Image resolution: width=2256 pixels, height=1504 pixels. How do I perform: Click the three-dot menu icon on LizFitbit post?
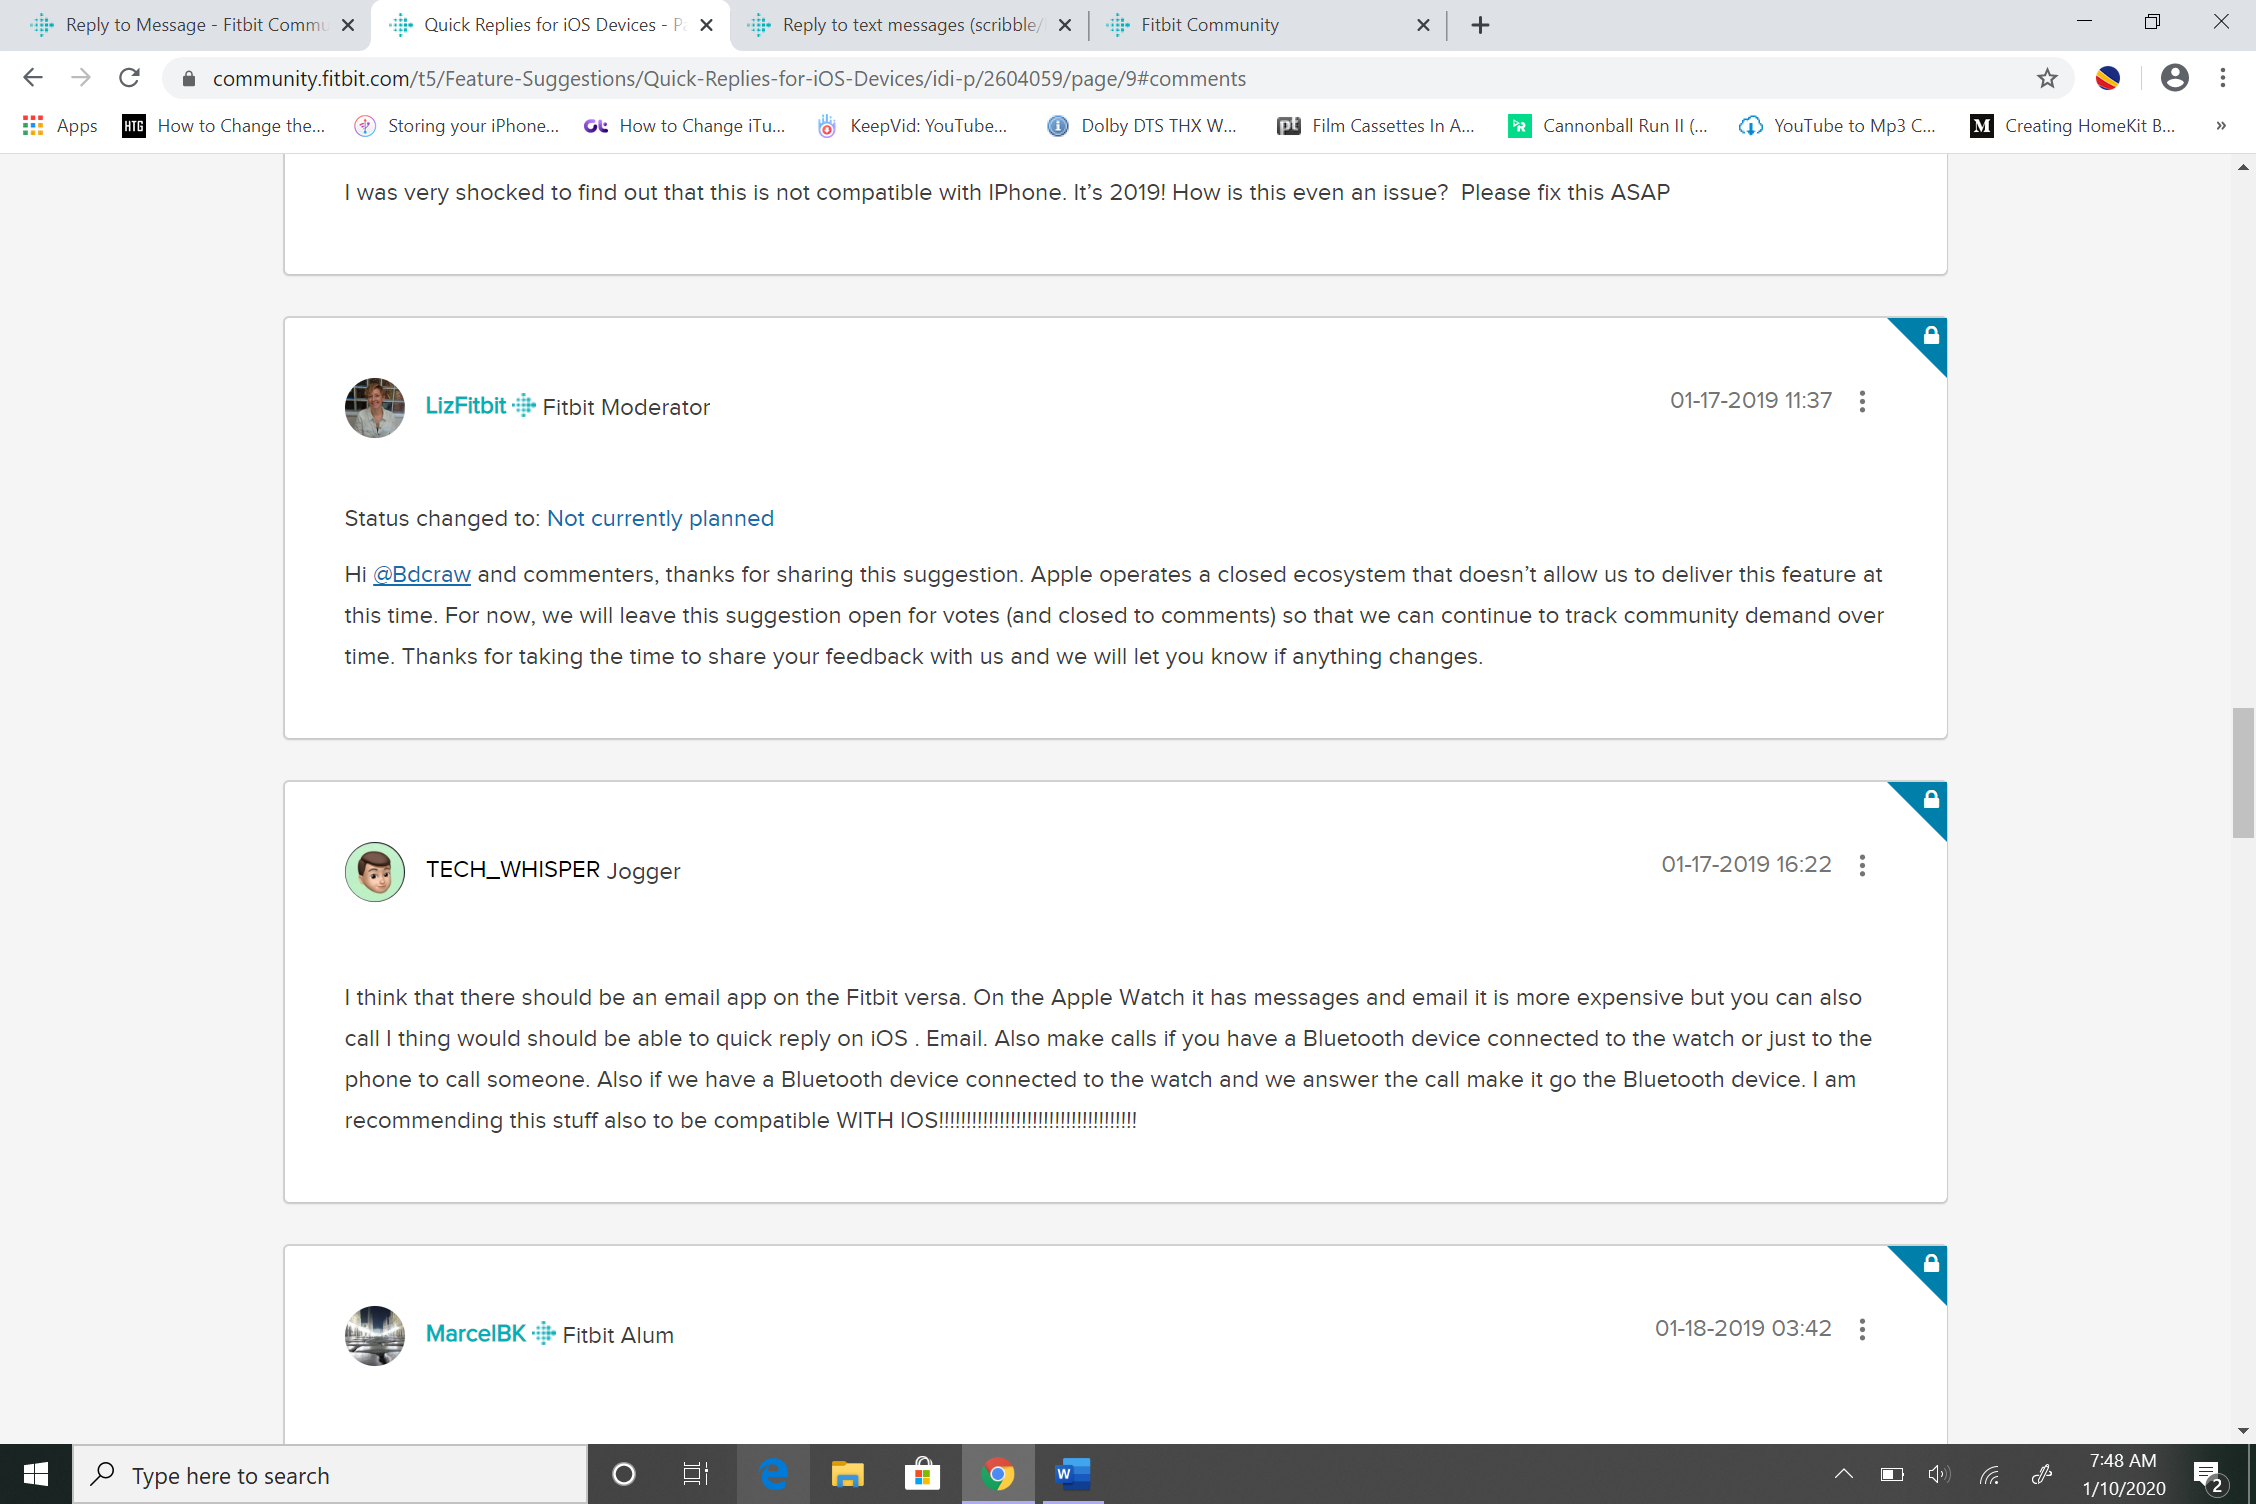click(x=1862, y=401)
